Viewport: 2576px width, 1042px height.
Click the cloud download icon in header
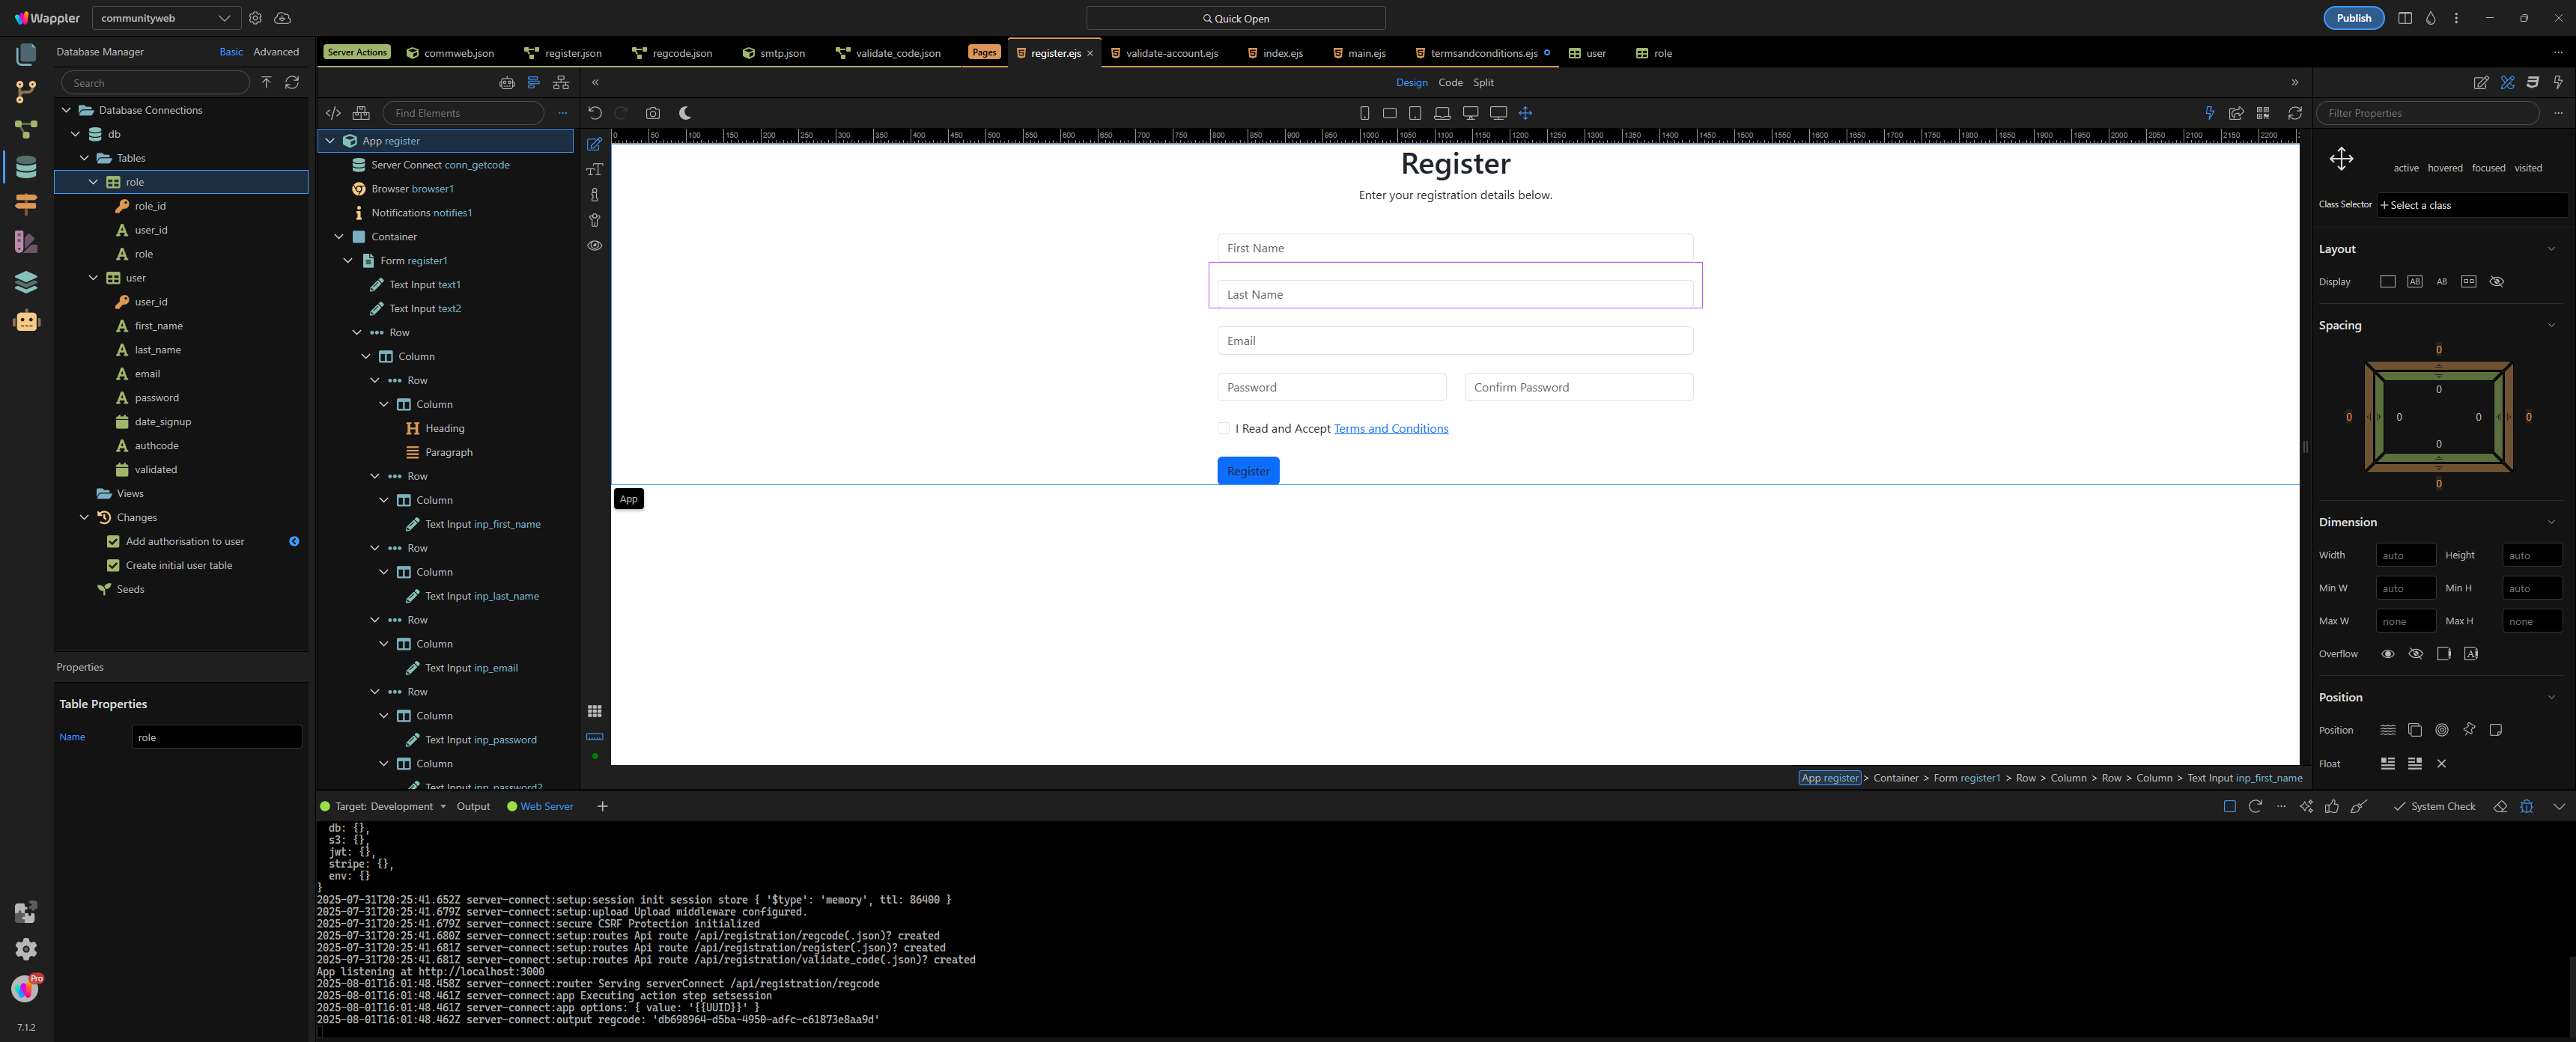[283, 18]
